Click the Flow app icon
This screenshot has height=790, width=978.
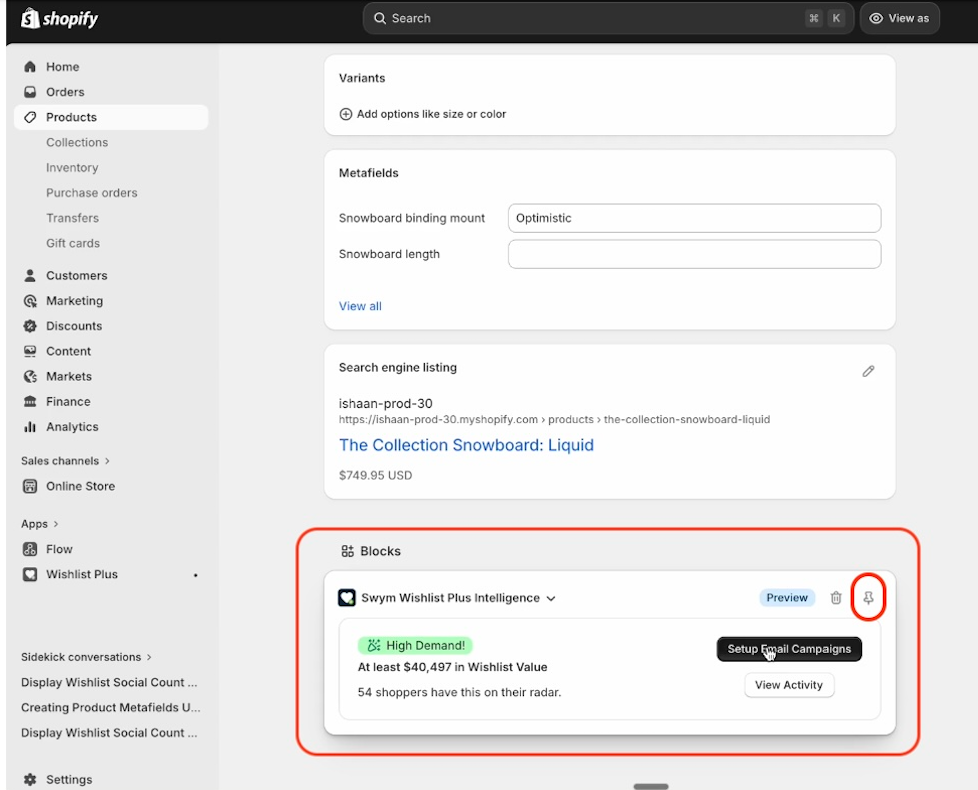tap(30, 549)
